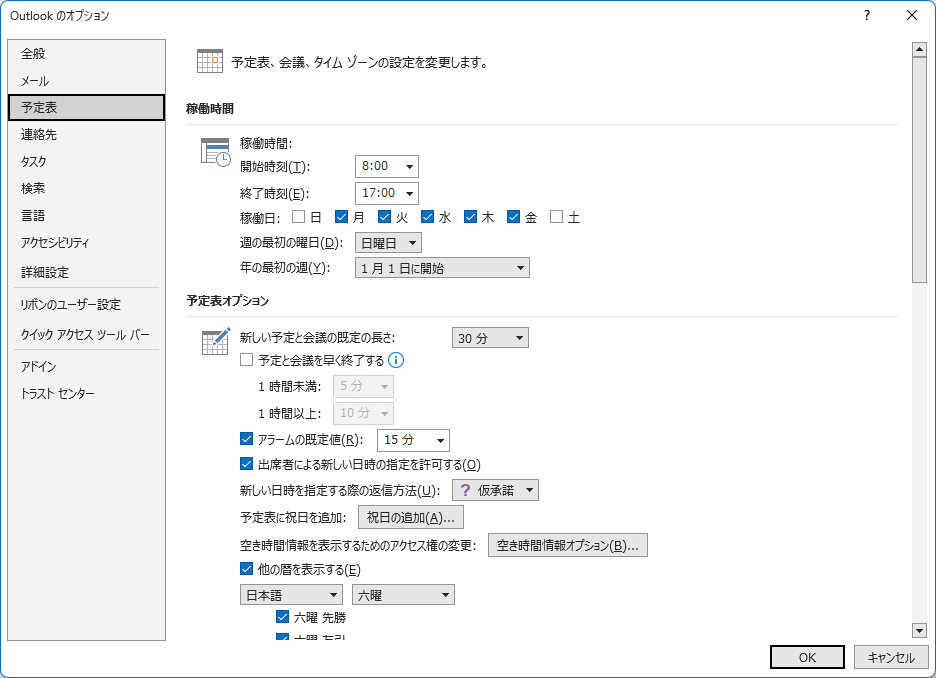This screenshot has height=678, width=936.
Task: Close the Outlook options dialog
Action: point(912,16)
